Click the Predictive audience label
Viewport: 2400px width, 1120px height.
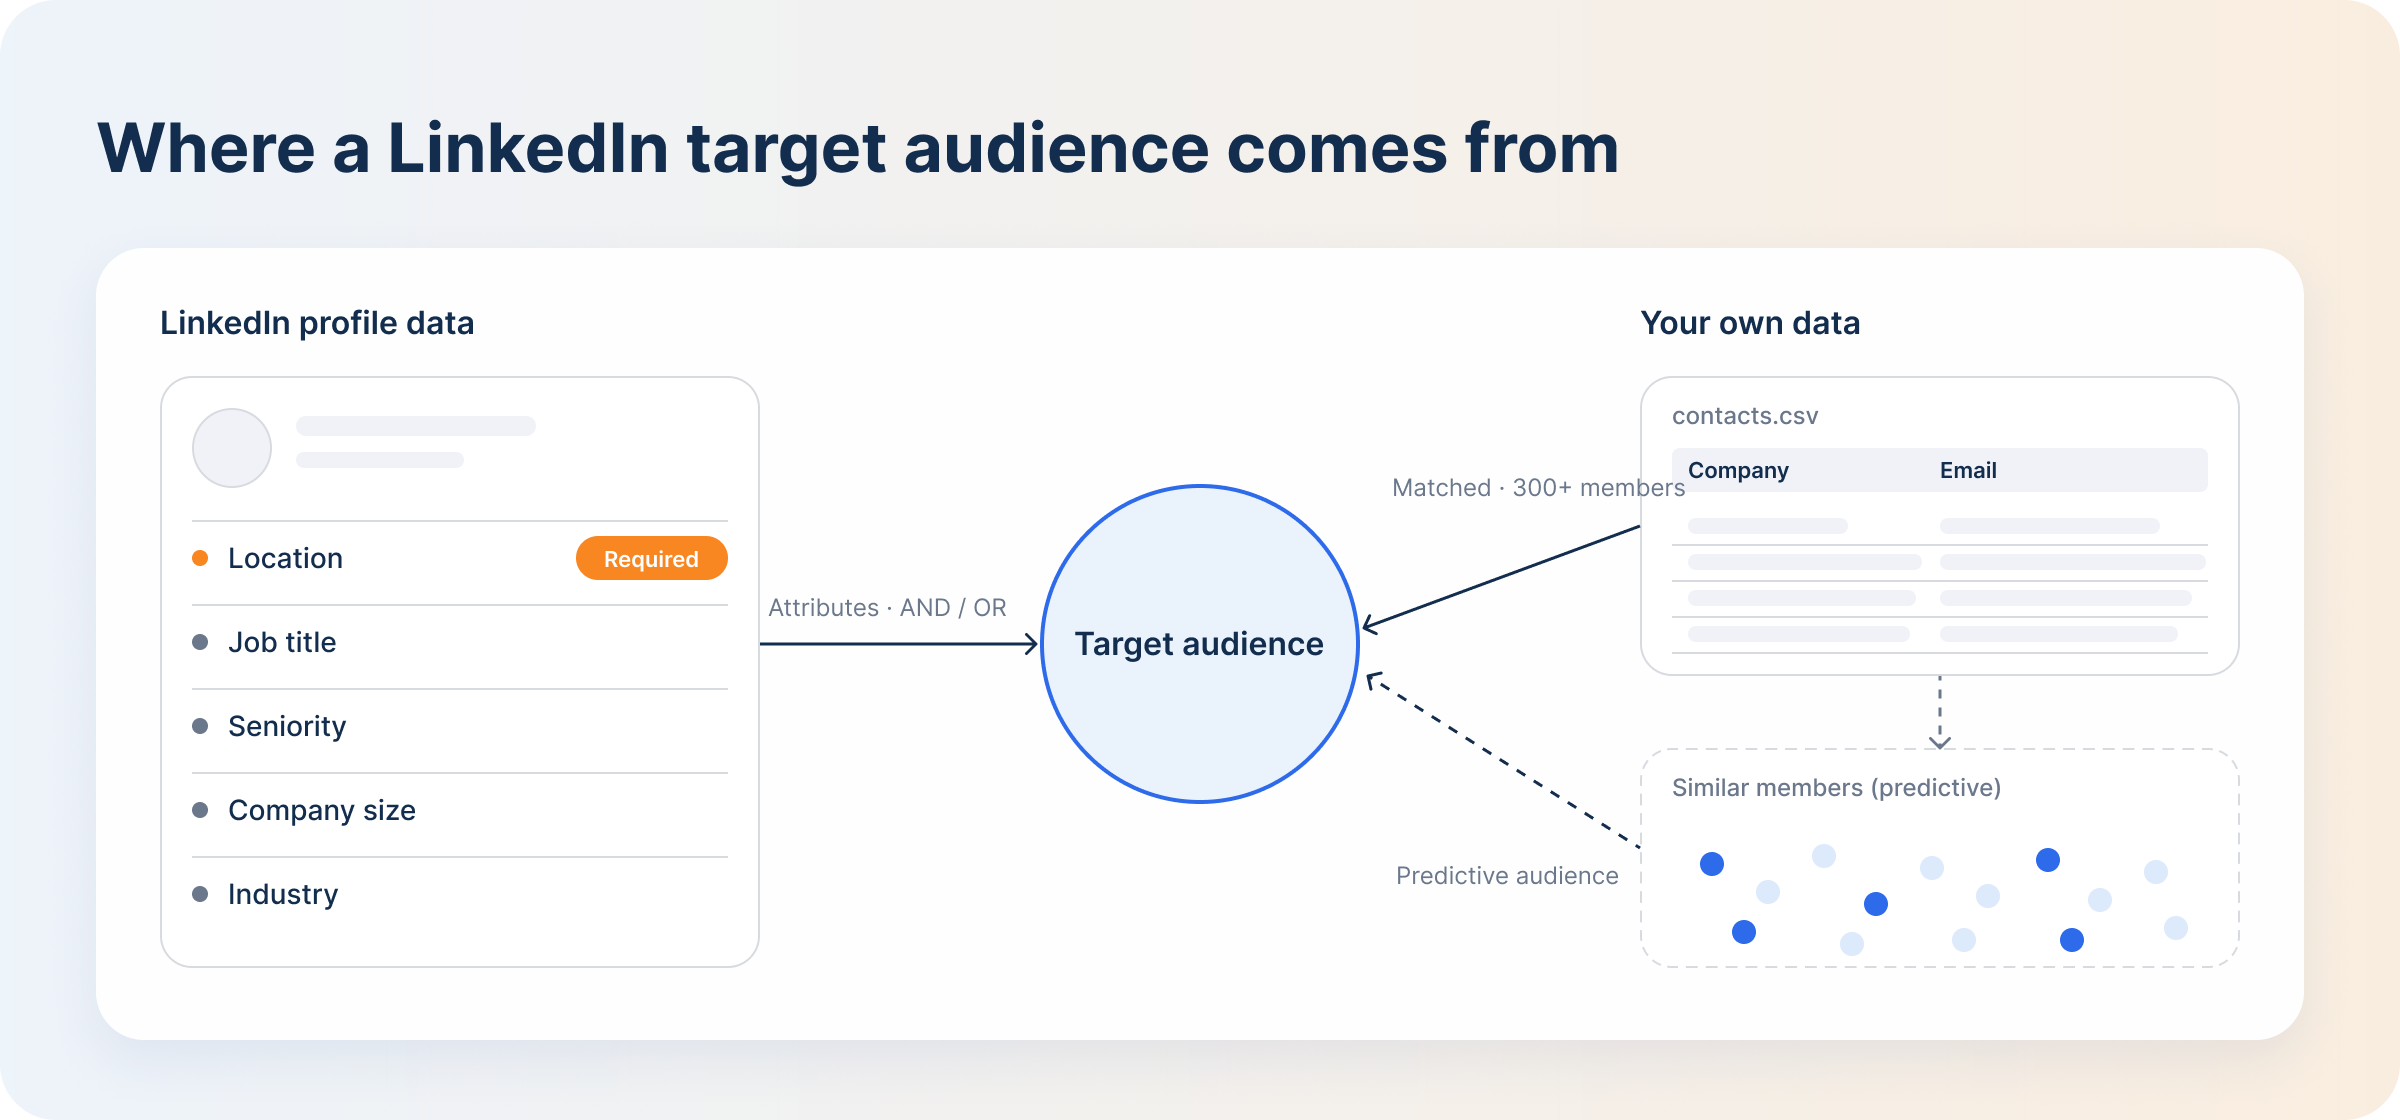pyautogui.click(x=1507, y=876)
